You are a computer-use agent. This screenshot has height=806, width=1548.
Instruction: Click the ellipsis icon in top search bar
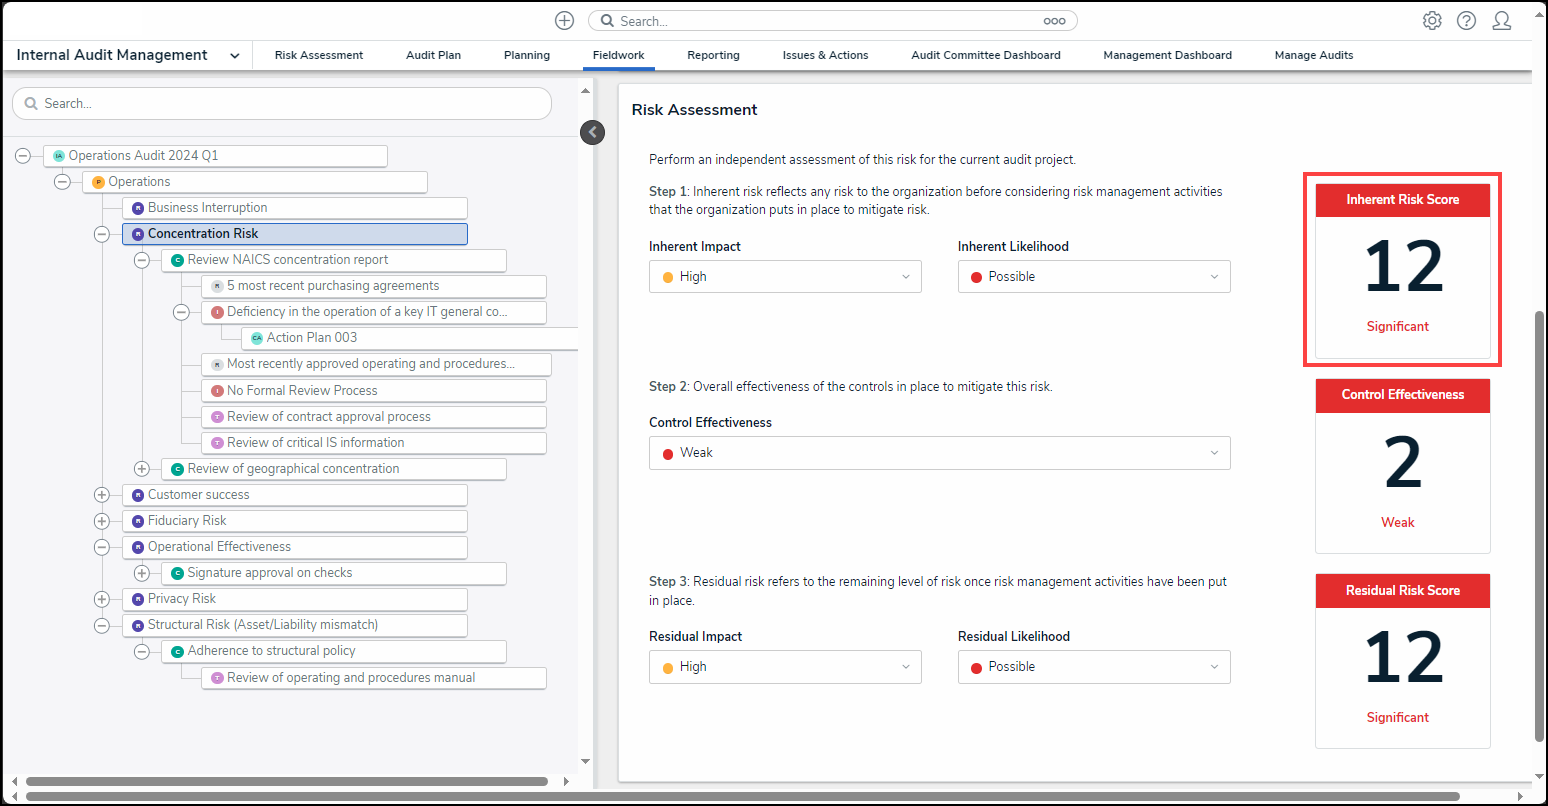(x=1054, y=21)
